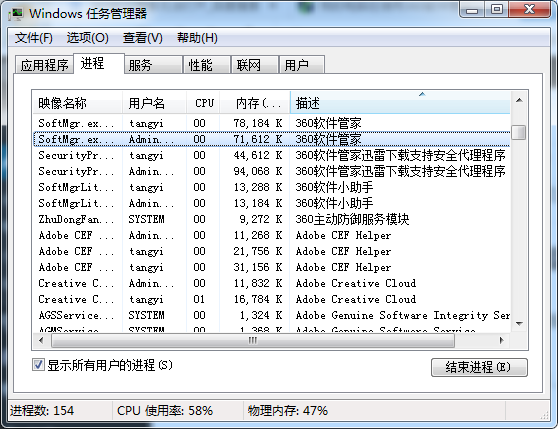Screen dimensions: 558x429
Task: Click the vertical scrollbar thumb
Action: pyautogui.click(x=519, y=132)
